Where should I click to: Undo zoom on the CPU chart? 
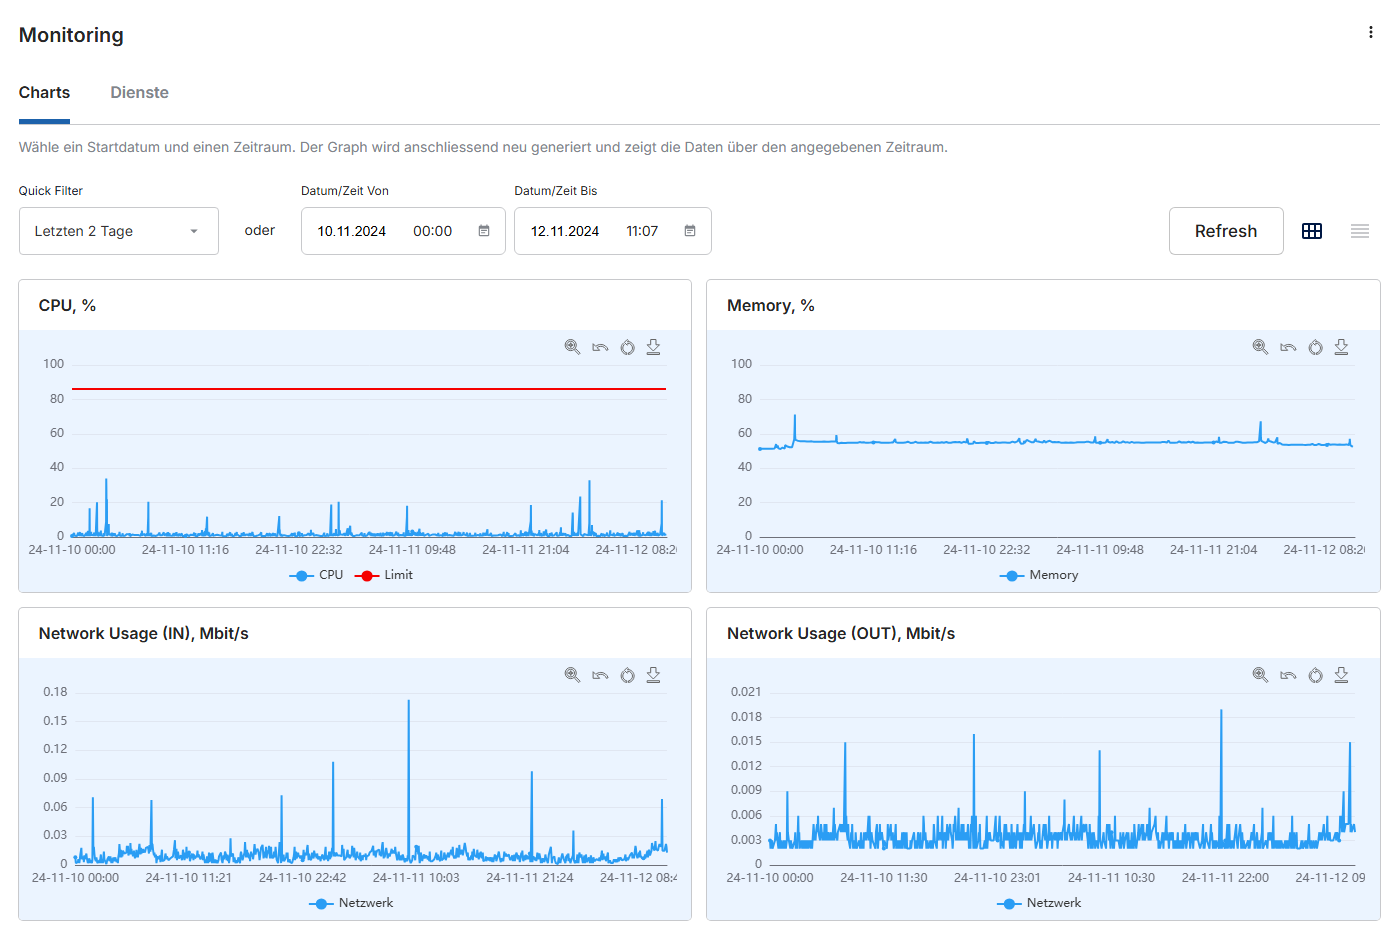[x=600, y=347]
